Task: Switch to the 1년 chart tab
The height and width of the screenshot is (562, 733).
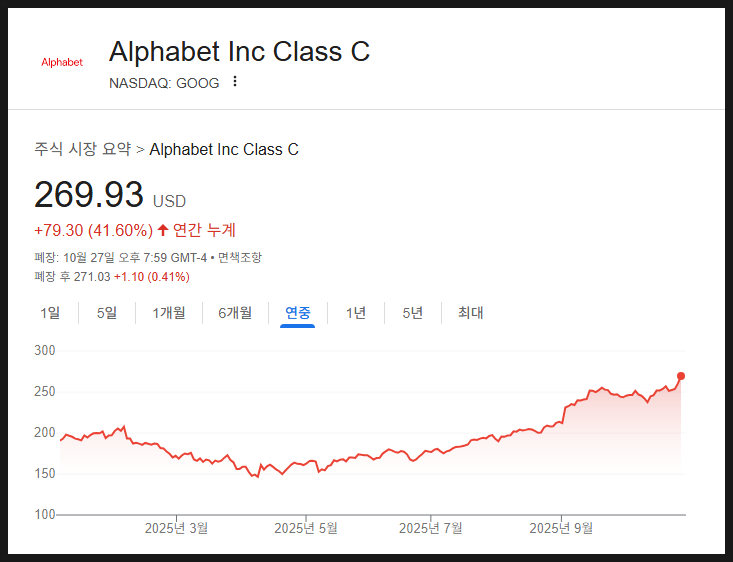Action: tap(356, 313)
